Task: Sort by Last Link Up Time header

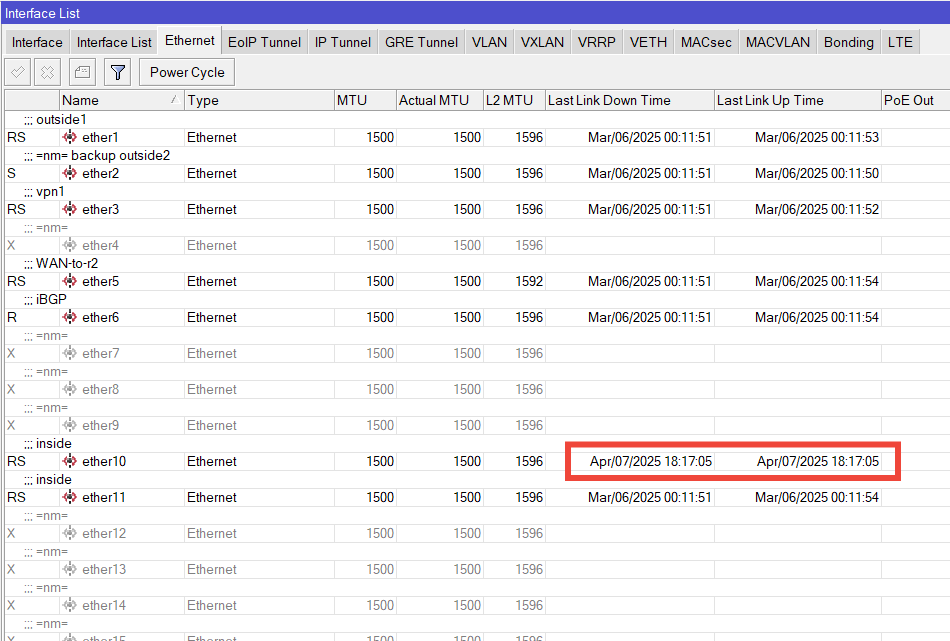Action: point(798,101)
